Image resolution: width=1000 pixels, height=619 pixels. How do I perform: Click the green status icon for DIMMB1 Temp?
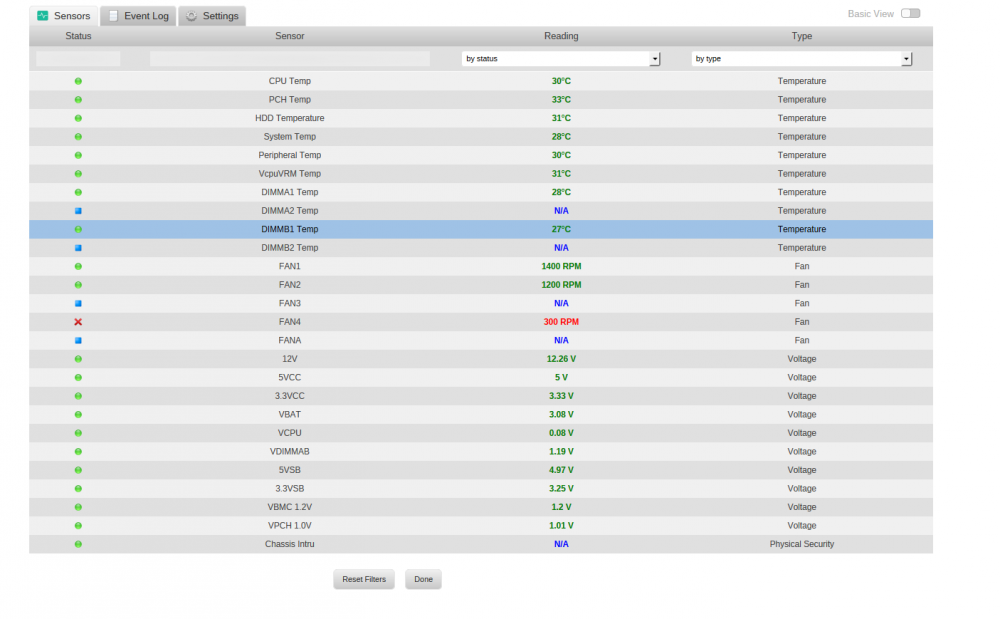pos(78,229)
